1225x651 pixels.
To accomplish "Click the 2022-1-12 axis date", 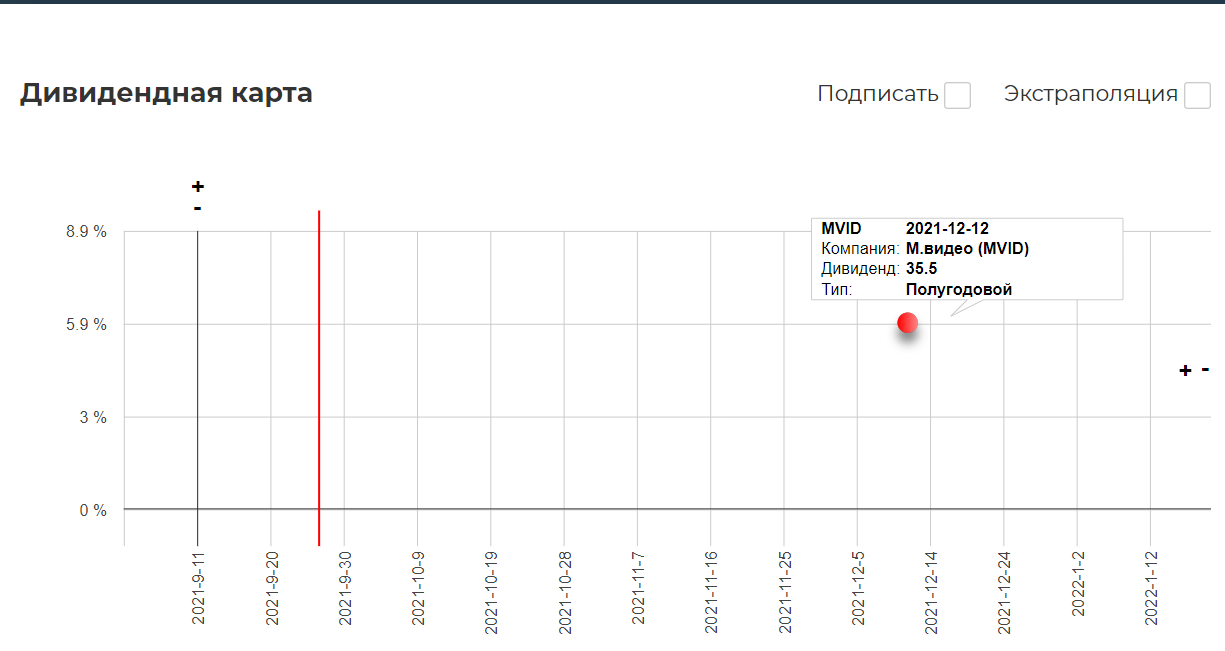I will click(1151, 588).
